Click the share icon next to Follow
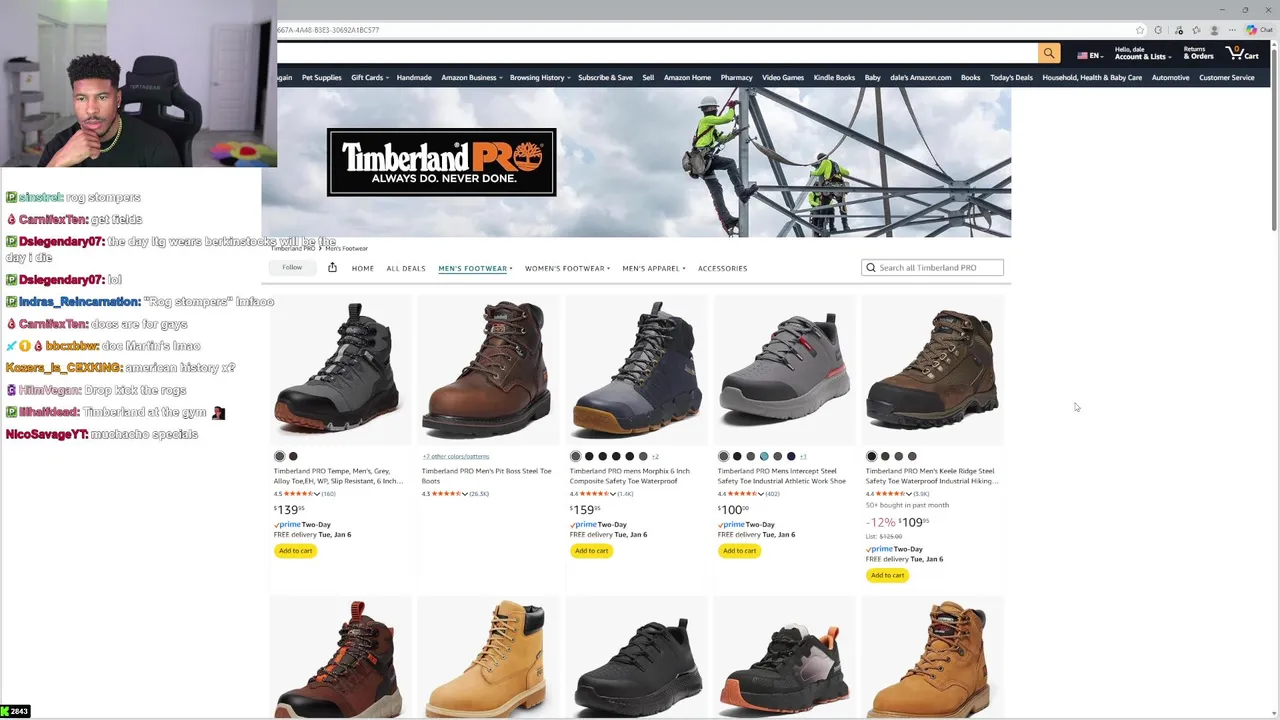Screen dimensions: 1280x720 [332, 267]
